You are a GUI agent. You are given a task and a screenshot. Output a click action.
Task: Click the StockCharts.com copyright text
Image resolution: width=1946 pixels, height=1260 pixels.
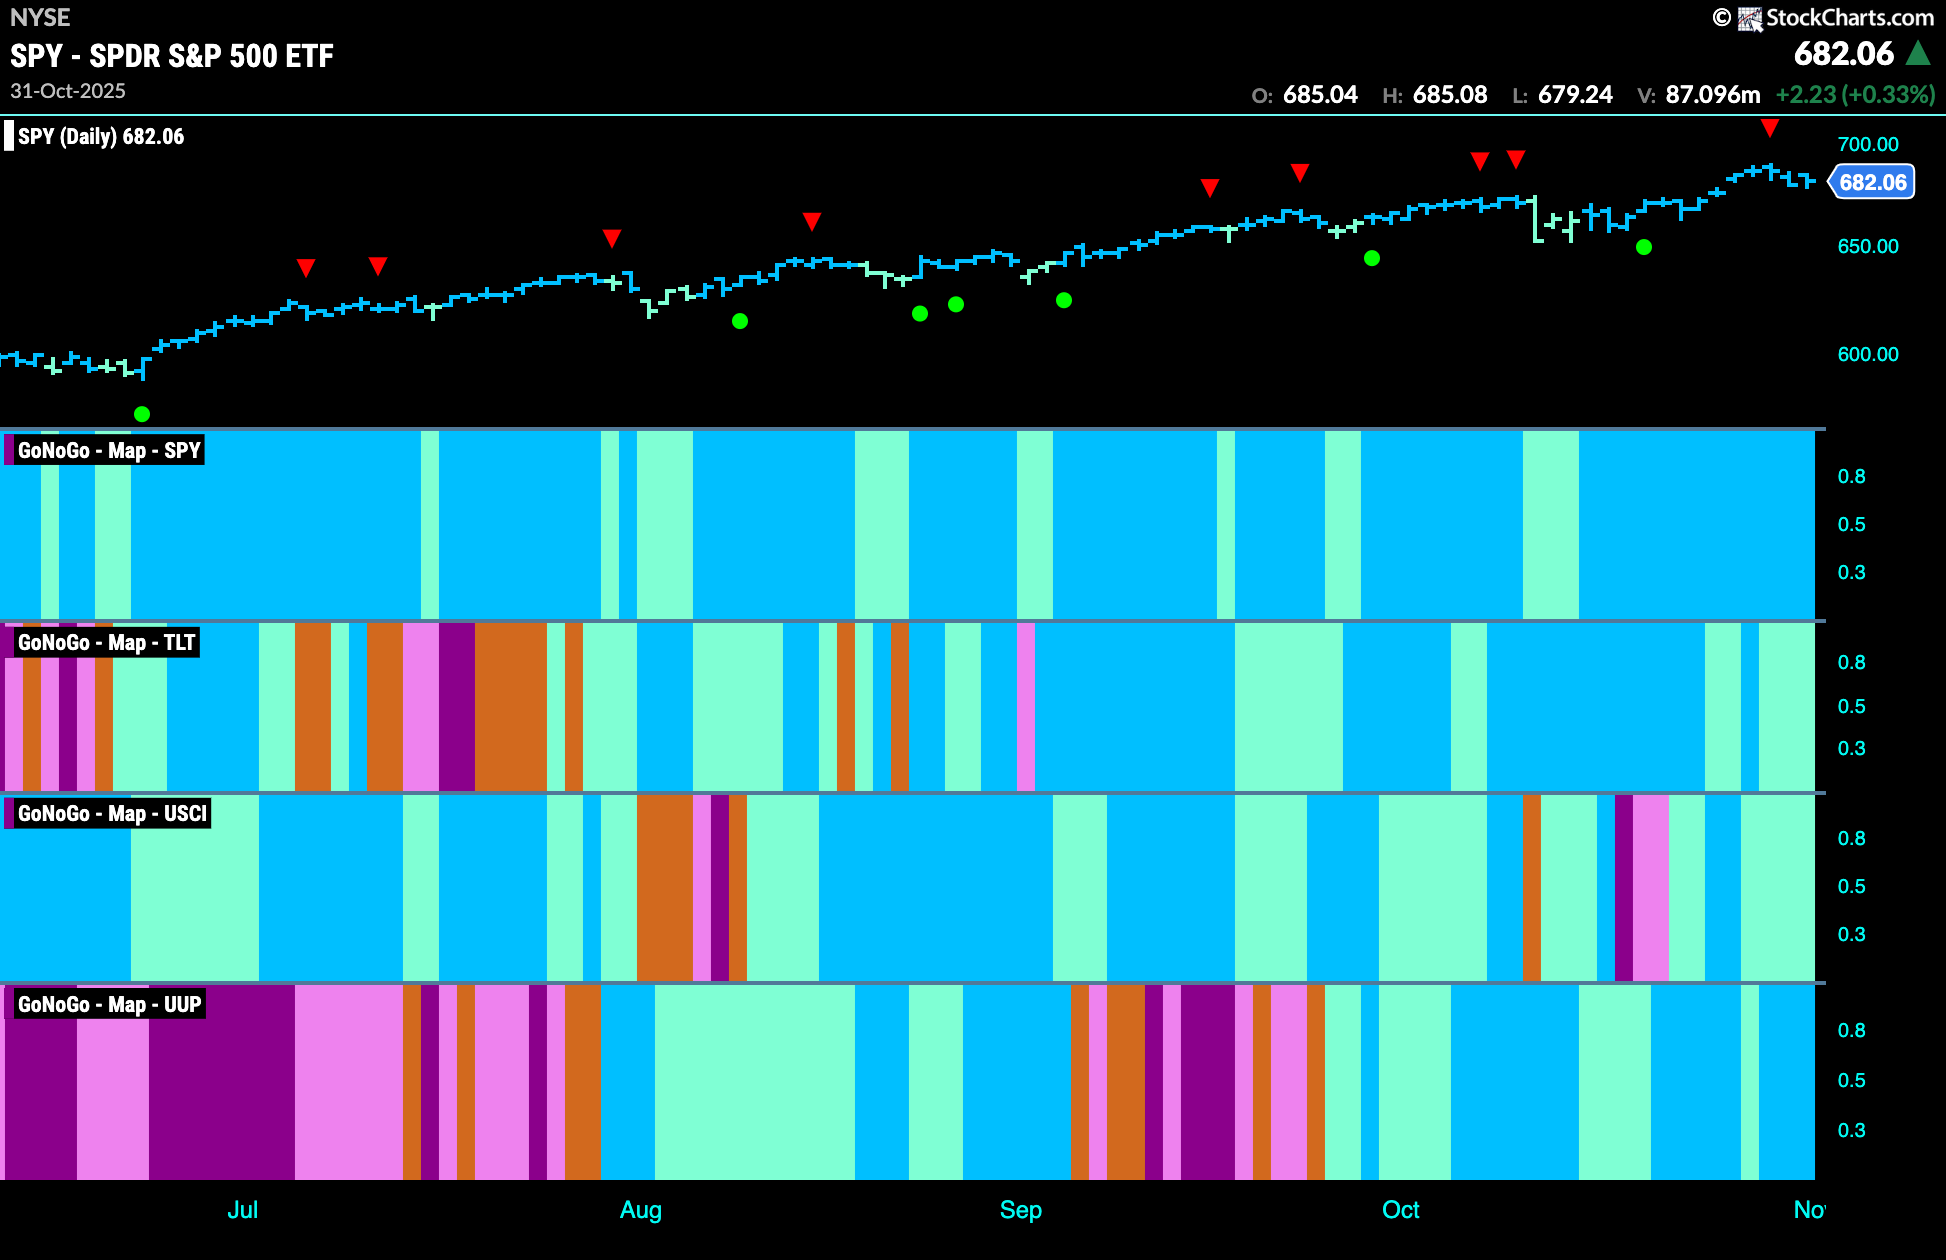(x=1849, y=18)
